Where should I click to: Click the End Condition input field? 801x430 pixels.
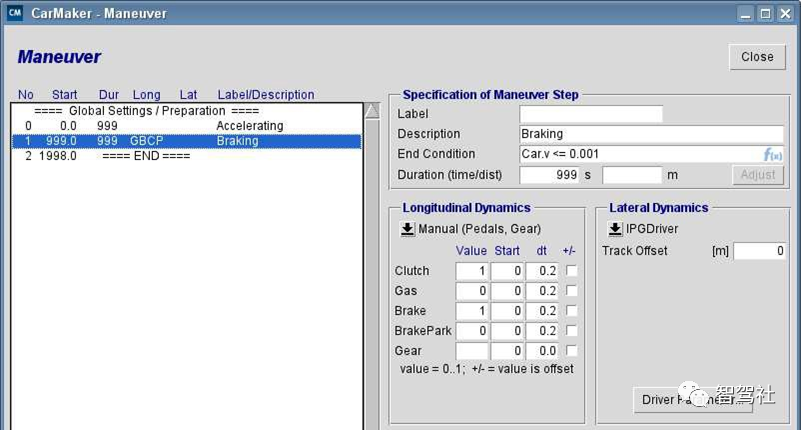tap(640, 154)
